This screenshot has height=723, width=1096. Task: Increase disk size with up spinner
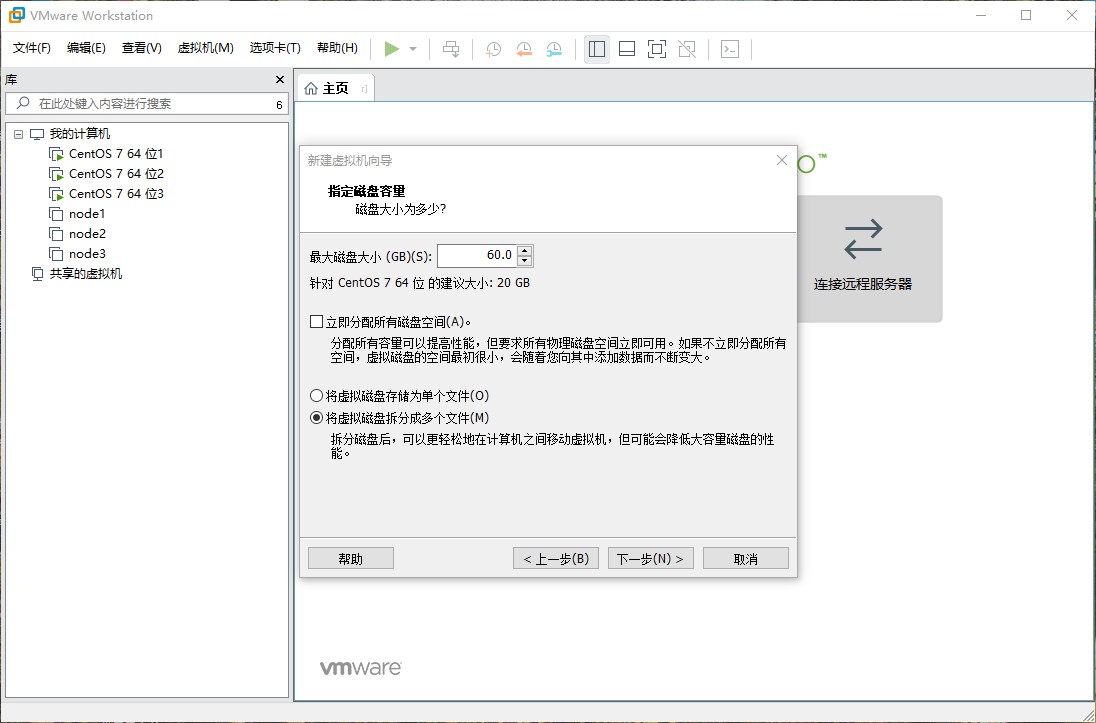[x=525, y=250]
